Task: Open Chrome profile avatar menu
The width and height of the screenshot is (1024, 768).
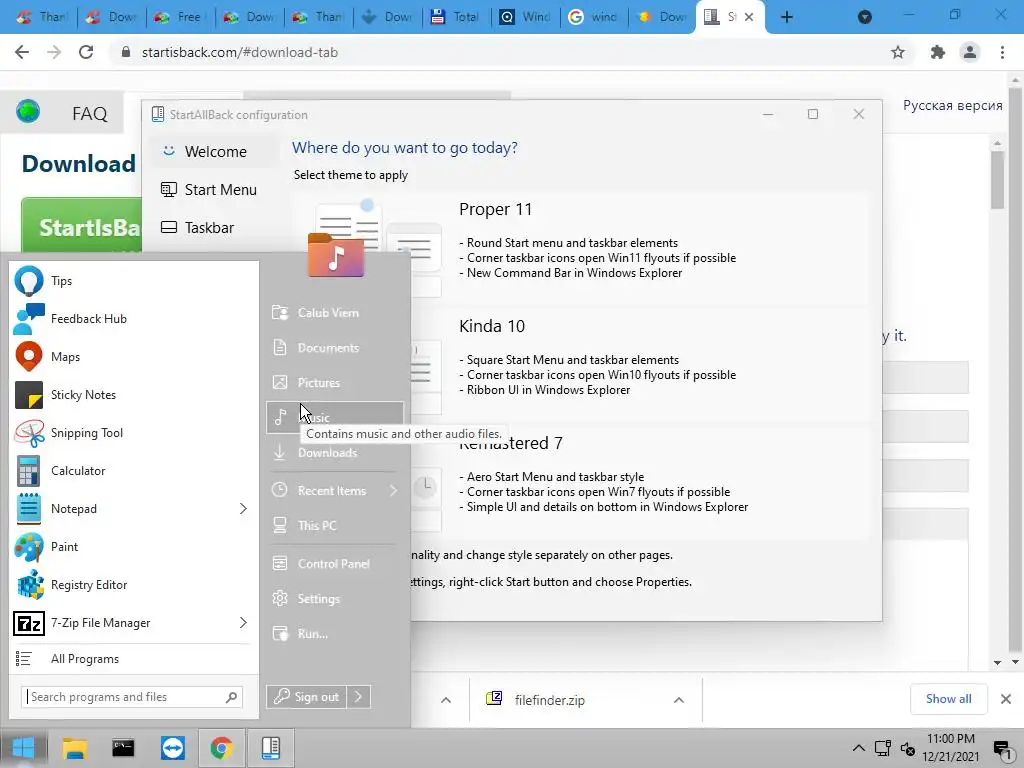Action: (970, 52)
